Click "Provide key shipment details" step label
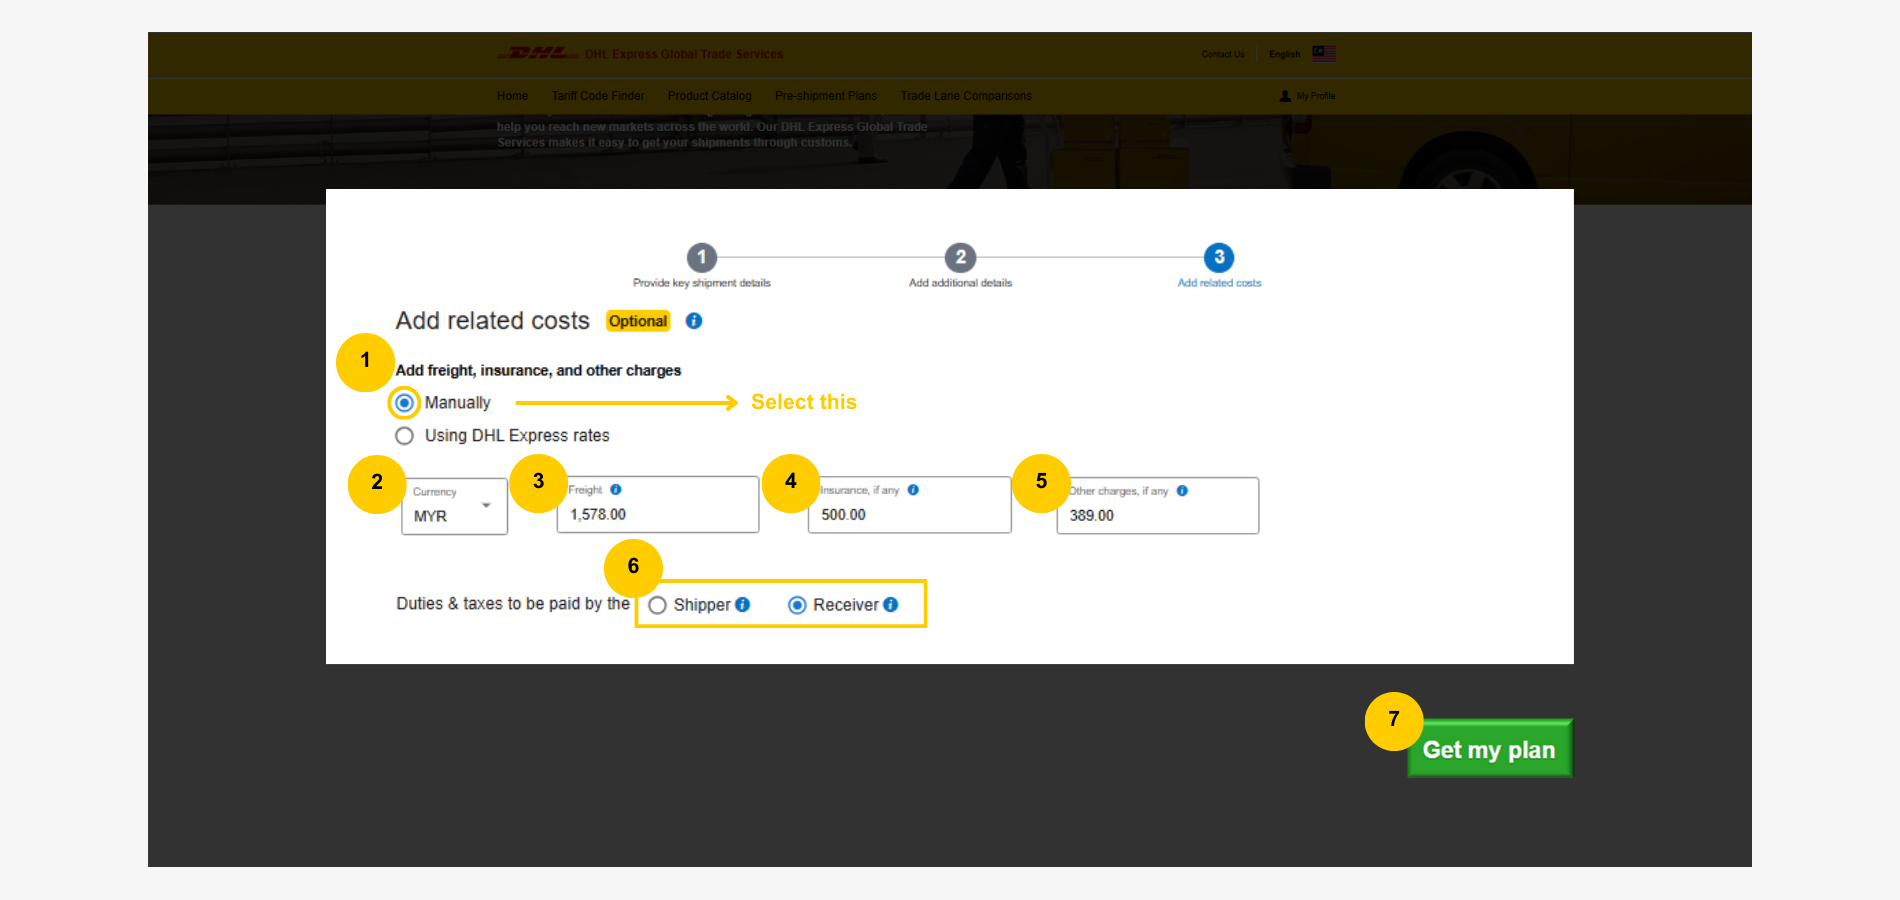The image size is (1900, 900). (702, 283)
